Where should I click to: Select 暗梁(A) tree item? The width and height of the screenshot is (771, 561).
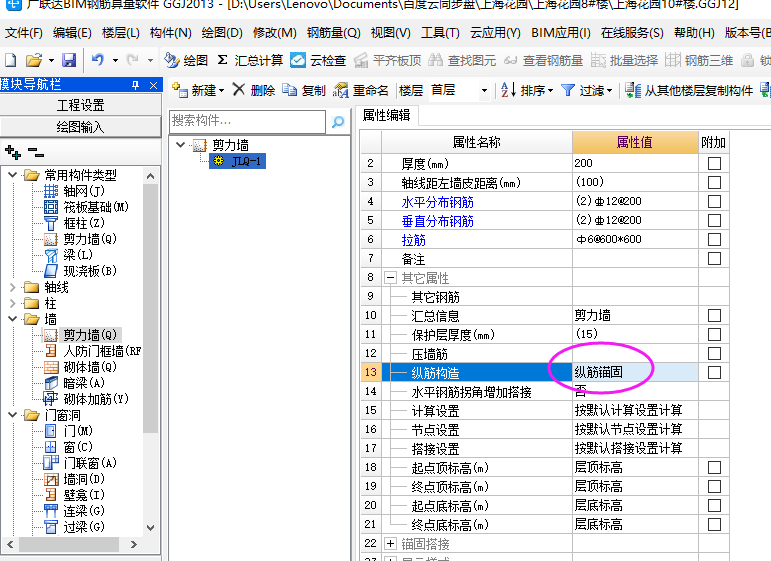(x=74, y=383)
